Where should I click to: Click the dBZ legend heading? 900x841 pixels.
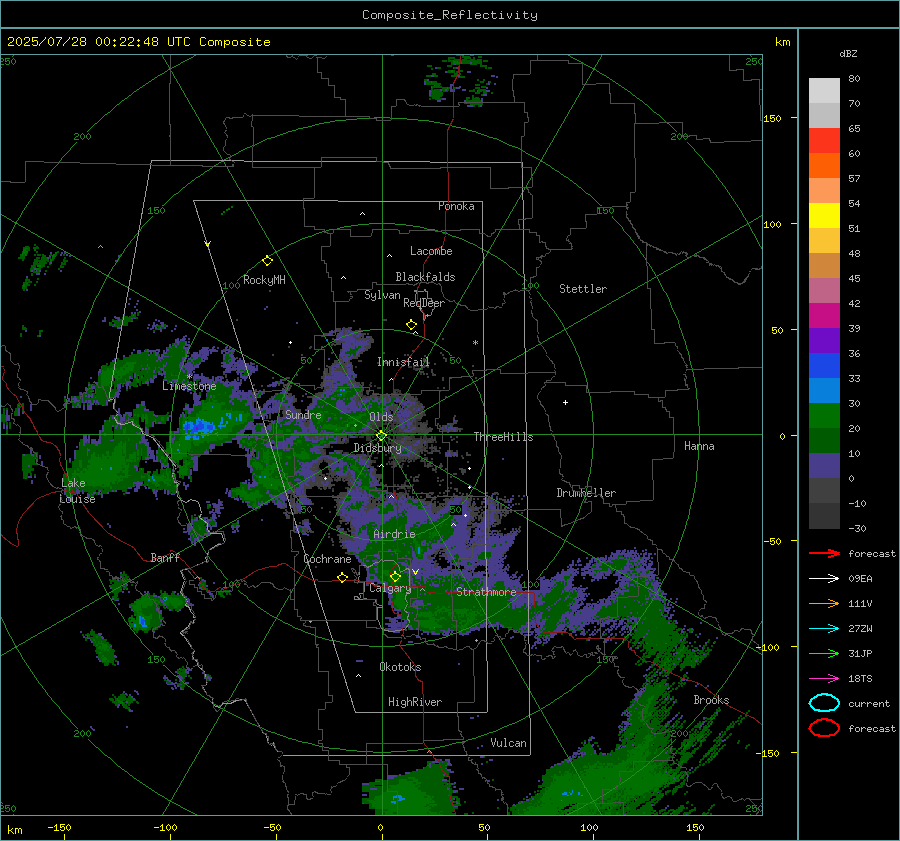pyautogui.click(x=848, y=53)
